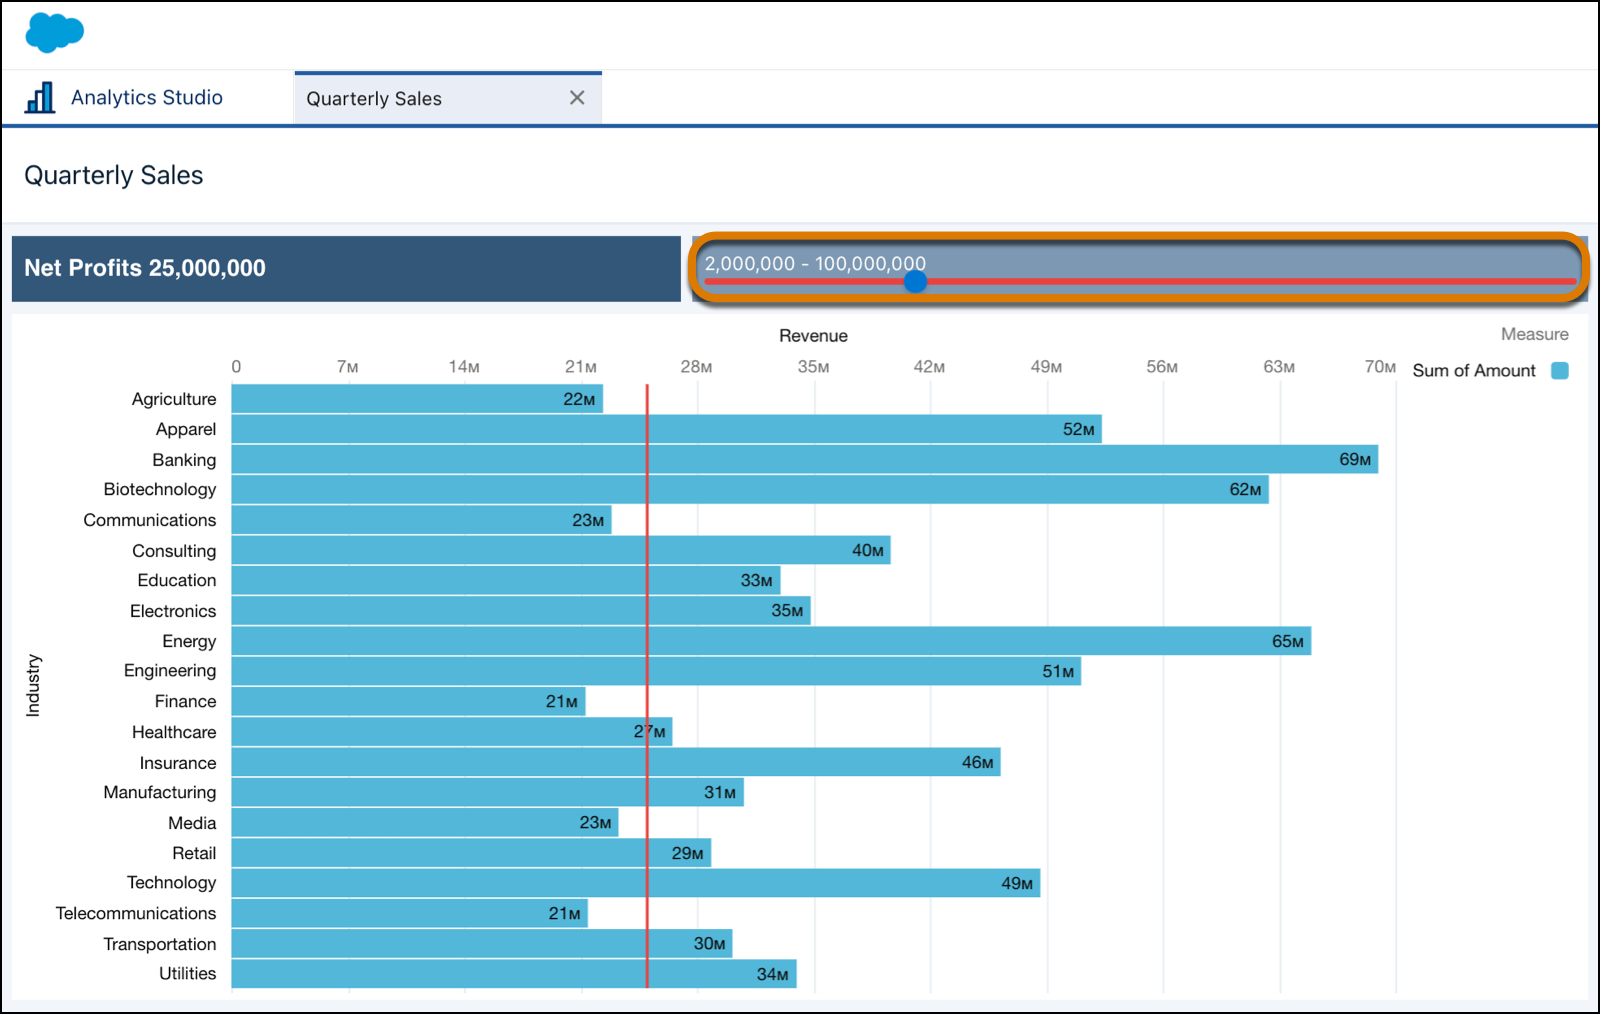This screenshot has height=1014, width=1600.
Task: Click the Education industry label
Action: pos(177,580)
